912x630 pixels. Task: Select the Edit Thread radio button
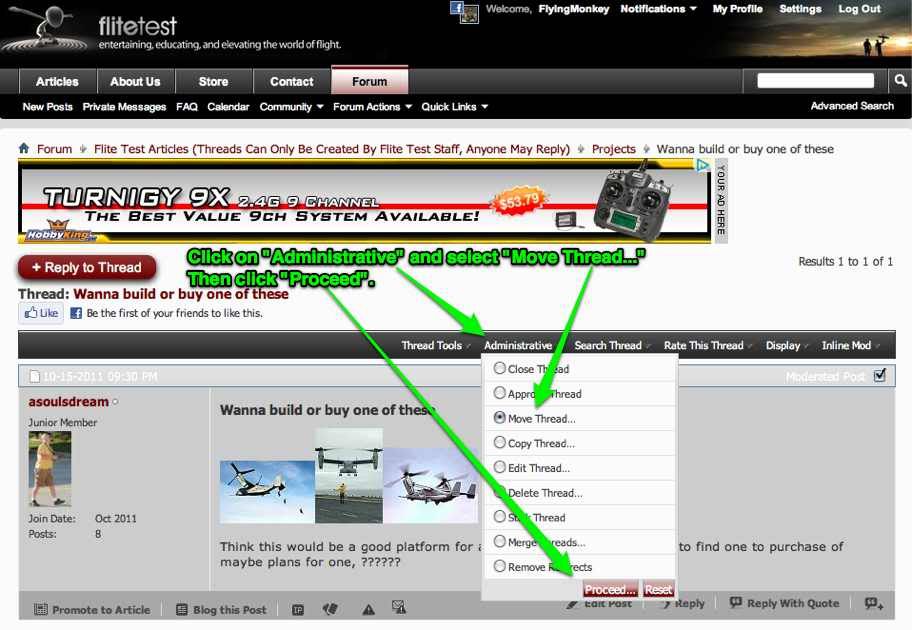[x=499, y=467]
